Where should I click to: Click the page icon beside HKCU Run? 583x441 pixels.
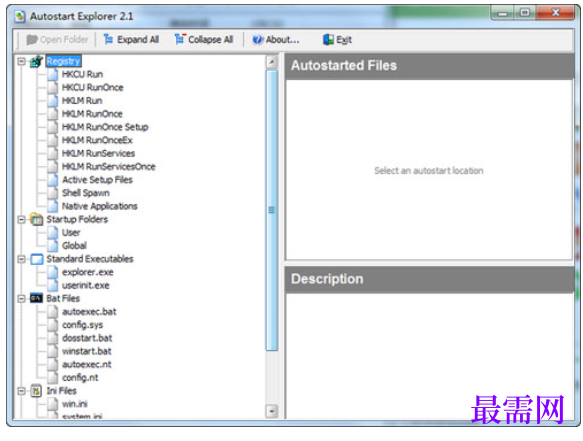click(53, 74)
